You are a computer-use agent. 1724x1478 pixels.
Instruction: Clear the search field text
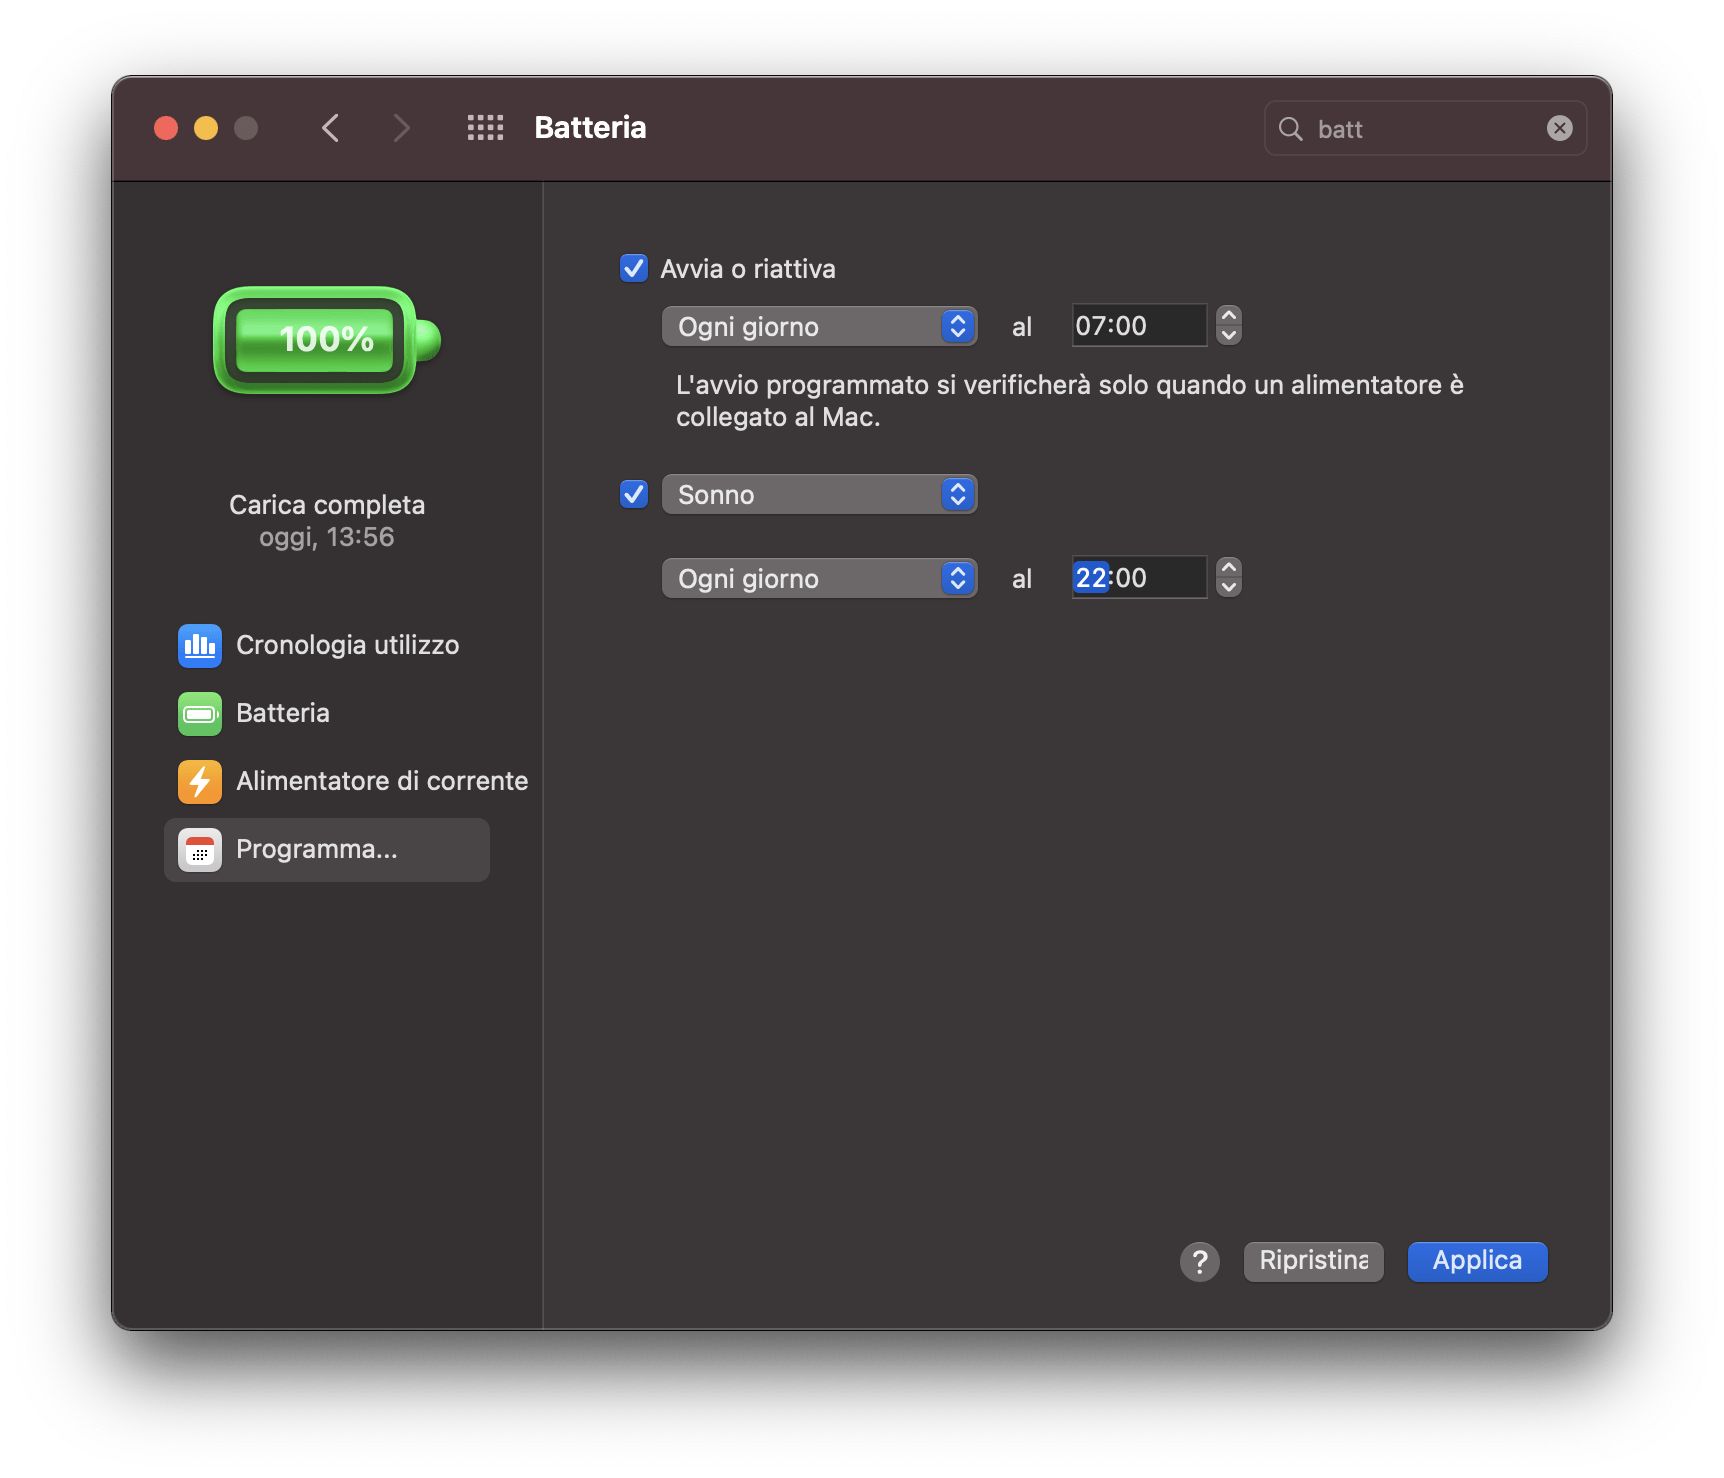[1559, 128]
